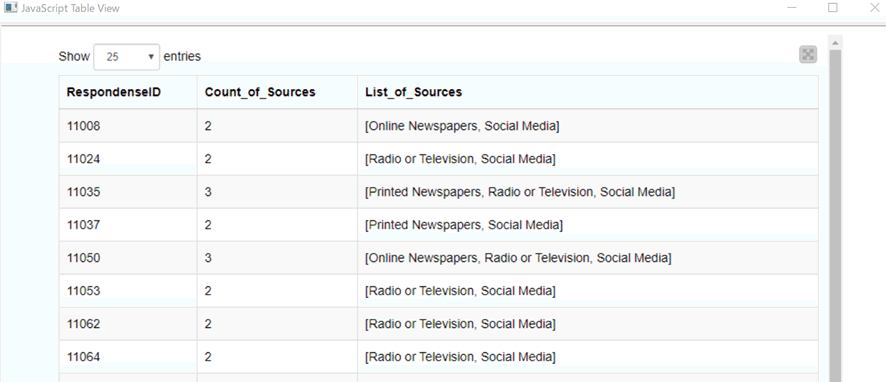
Task: Select cell with ID 11008
Action: (x=128, y=126)
